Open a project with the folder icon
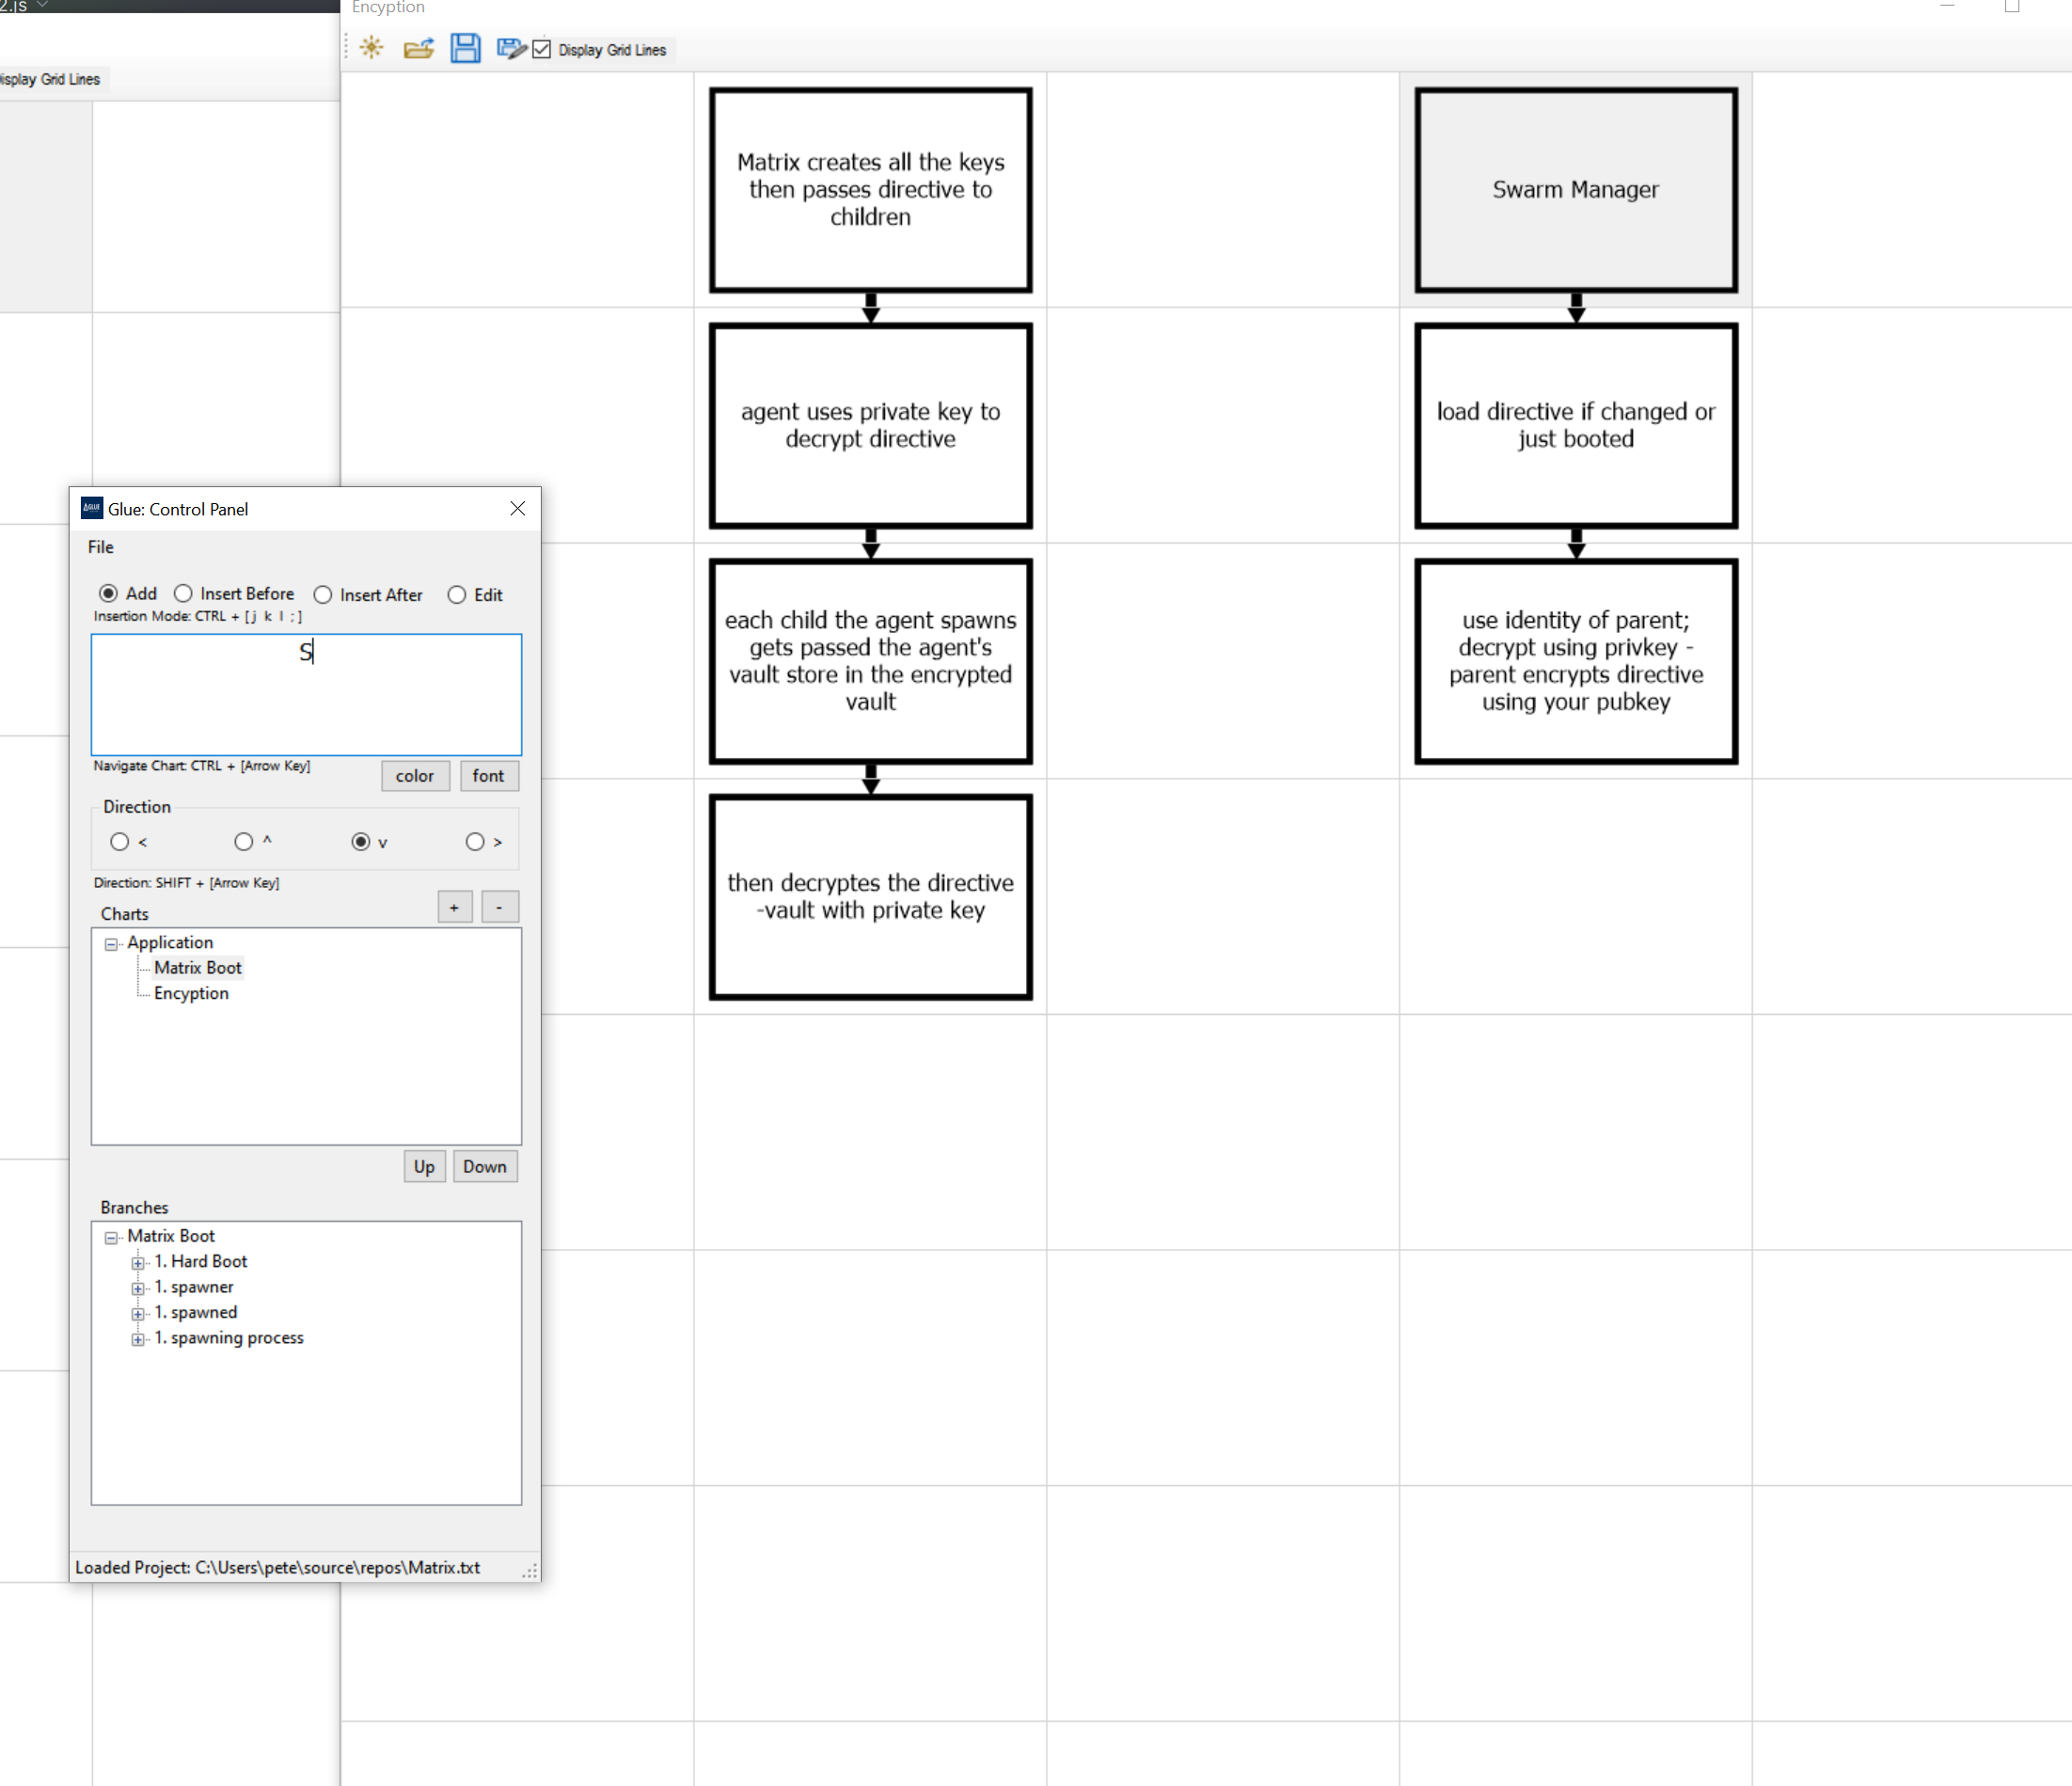Image resolution: width=2072 pixels, height=1786 pixels. pos(418,48)
